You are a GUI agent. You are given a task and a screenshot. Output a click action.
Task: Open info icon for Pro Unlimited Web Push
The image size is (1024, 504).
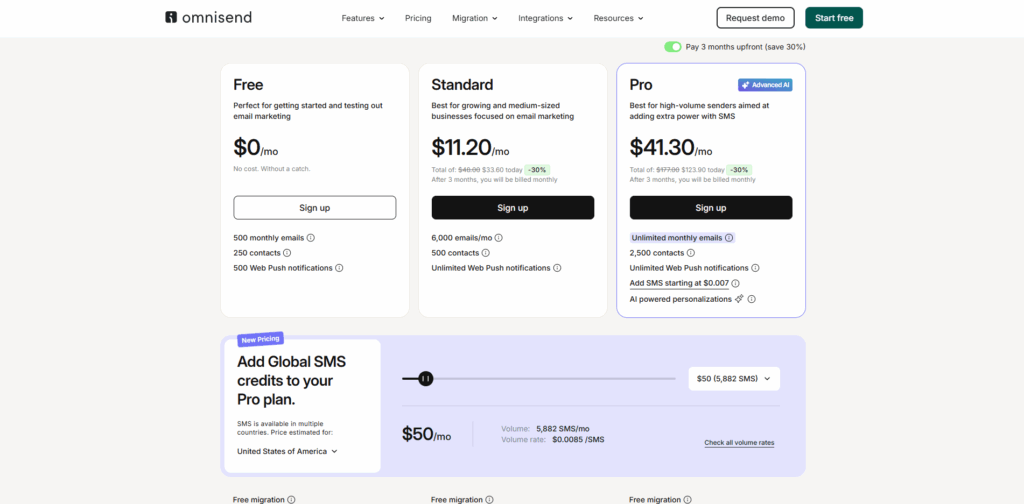pos(755,268)
